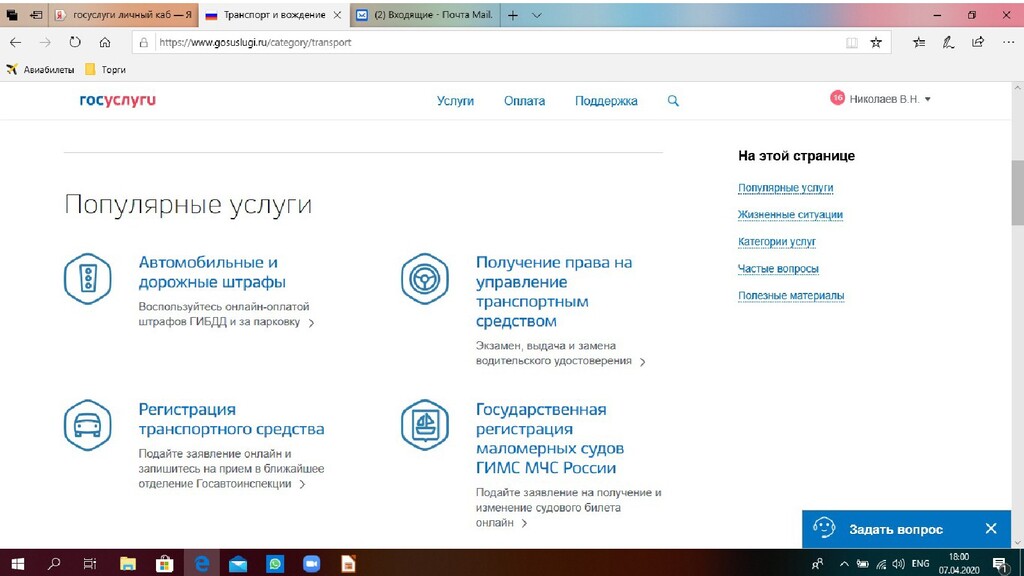This screenshot has height=576, width=1024.
Task: Click the red notifications badge with 16
Action: coord(837,98)
